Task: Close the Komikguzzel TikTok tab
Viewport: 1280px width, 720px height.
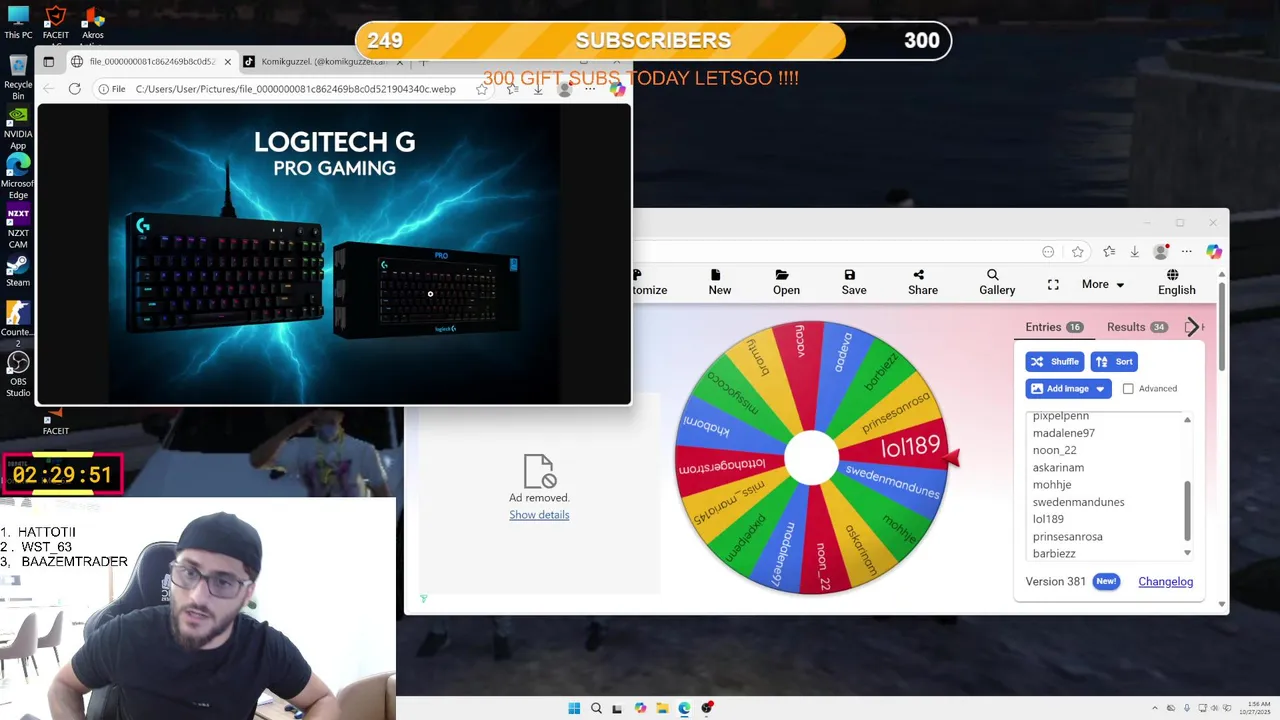Action: pos(400,62)
